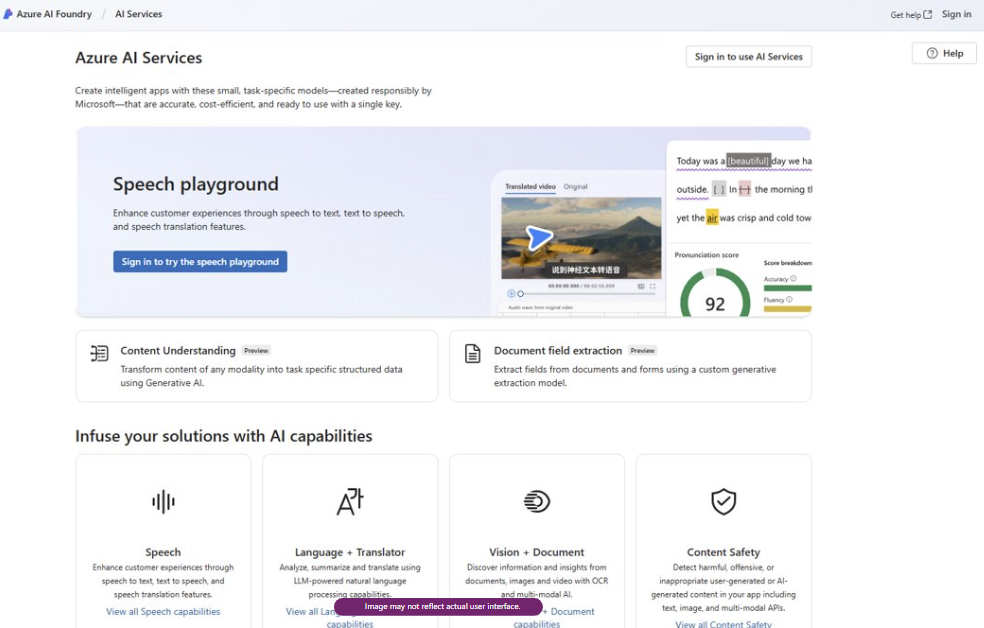Switch to the Translated video tab
The image size is (984, 628).
tap(530, 186)
